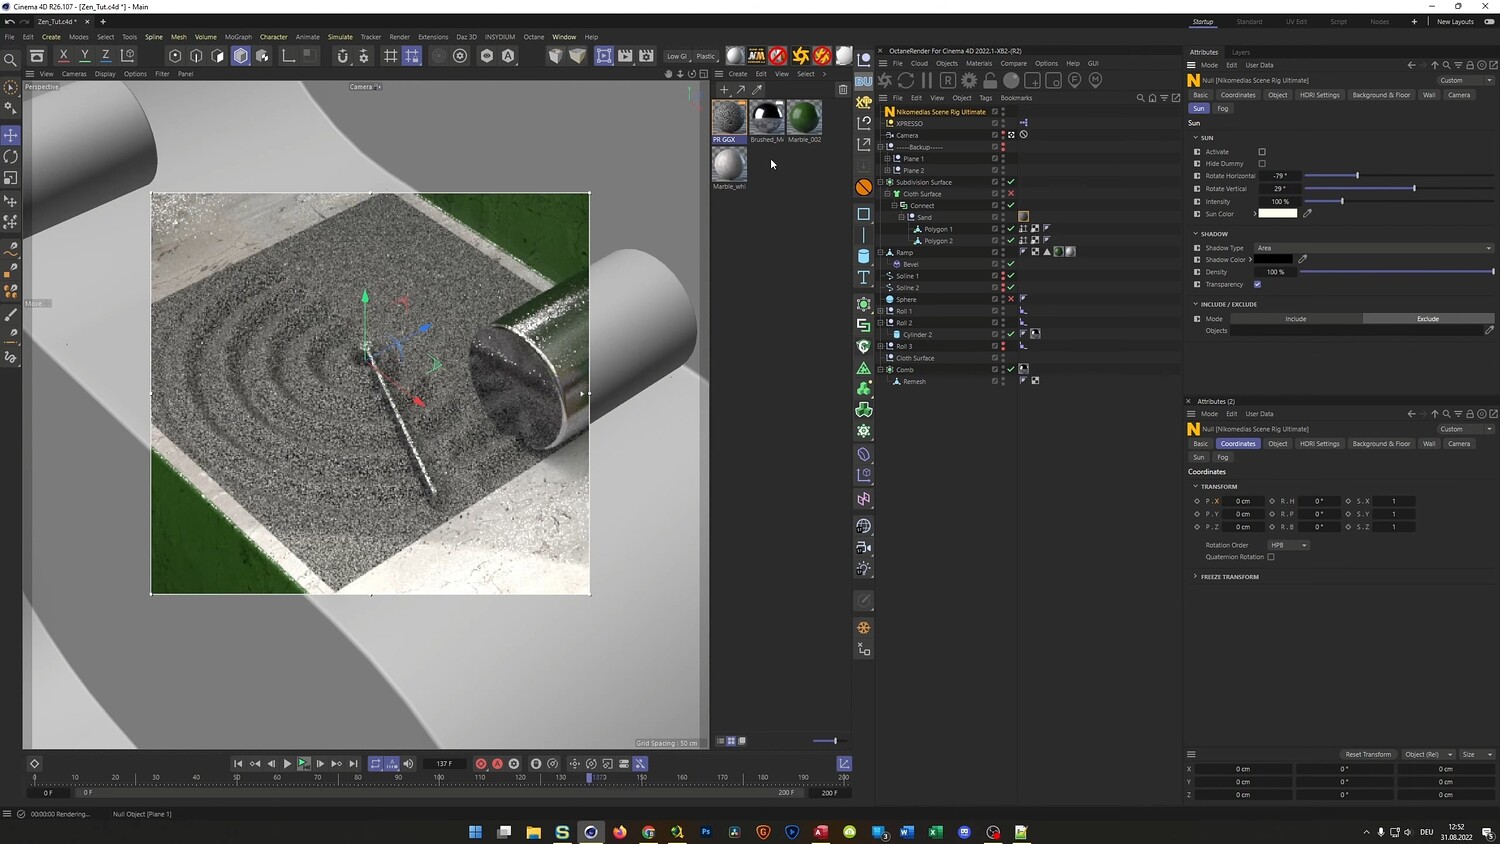
Task: Click the record keyframe red button
Action: click(x=481, y=764)
